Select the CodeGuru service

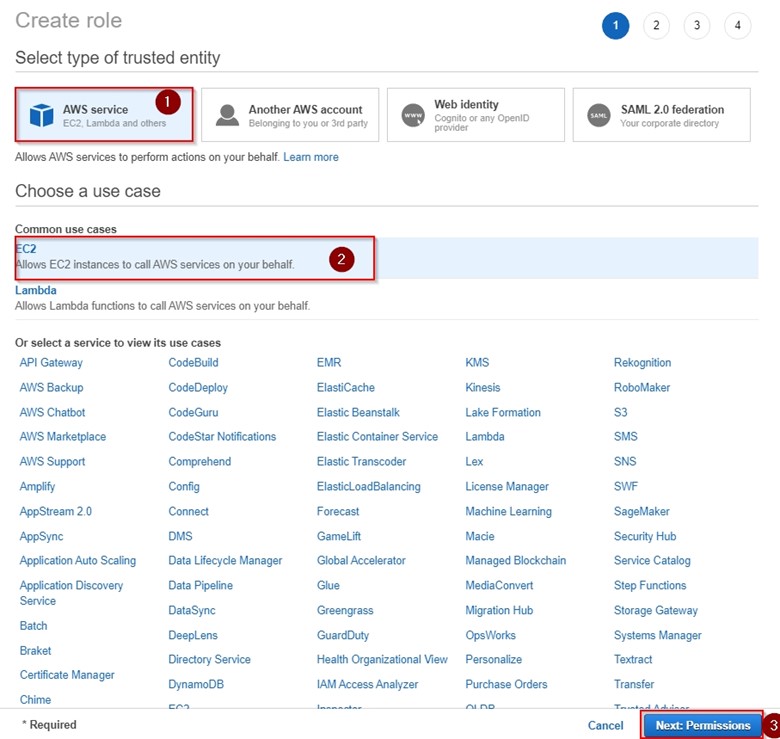(x=193, y=412)
